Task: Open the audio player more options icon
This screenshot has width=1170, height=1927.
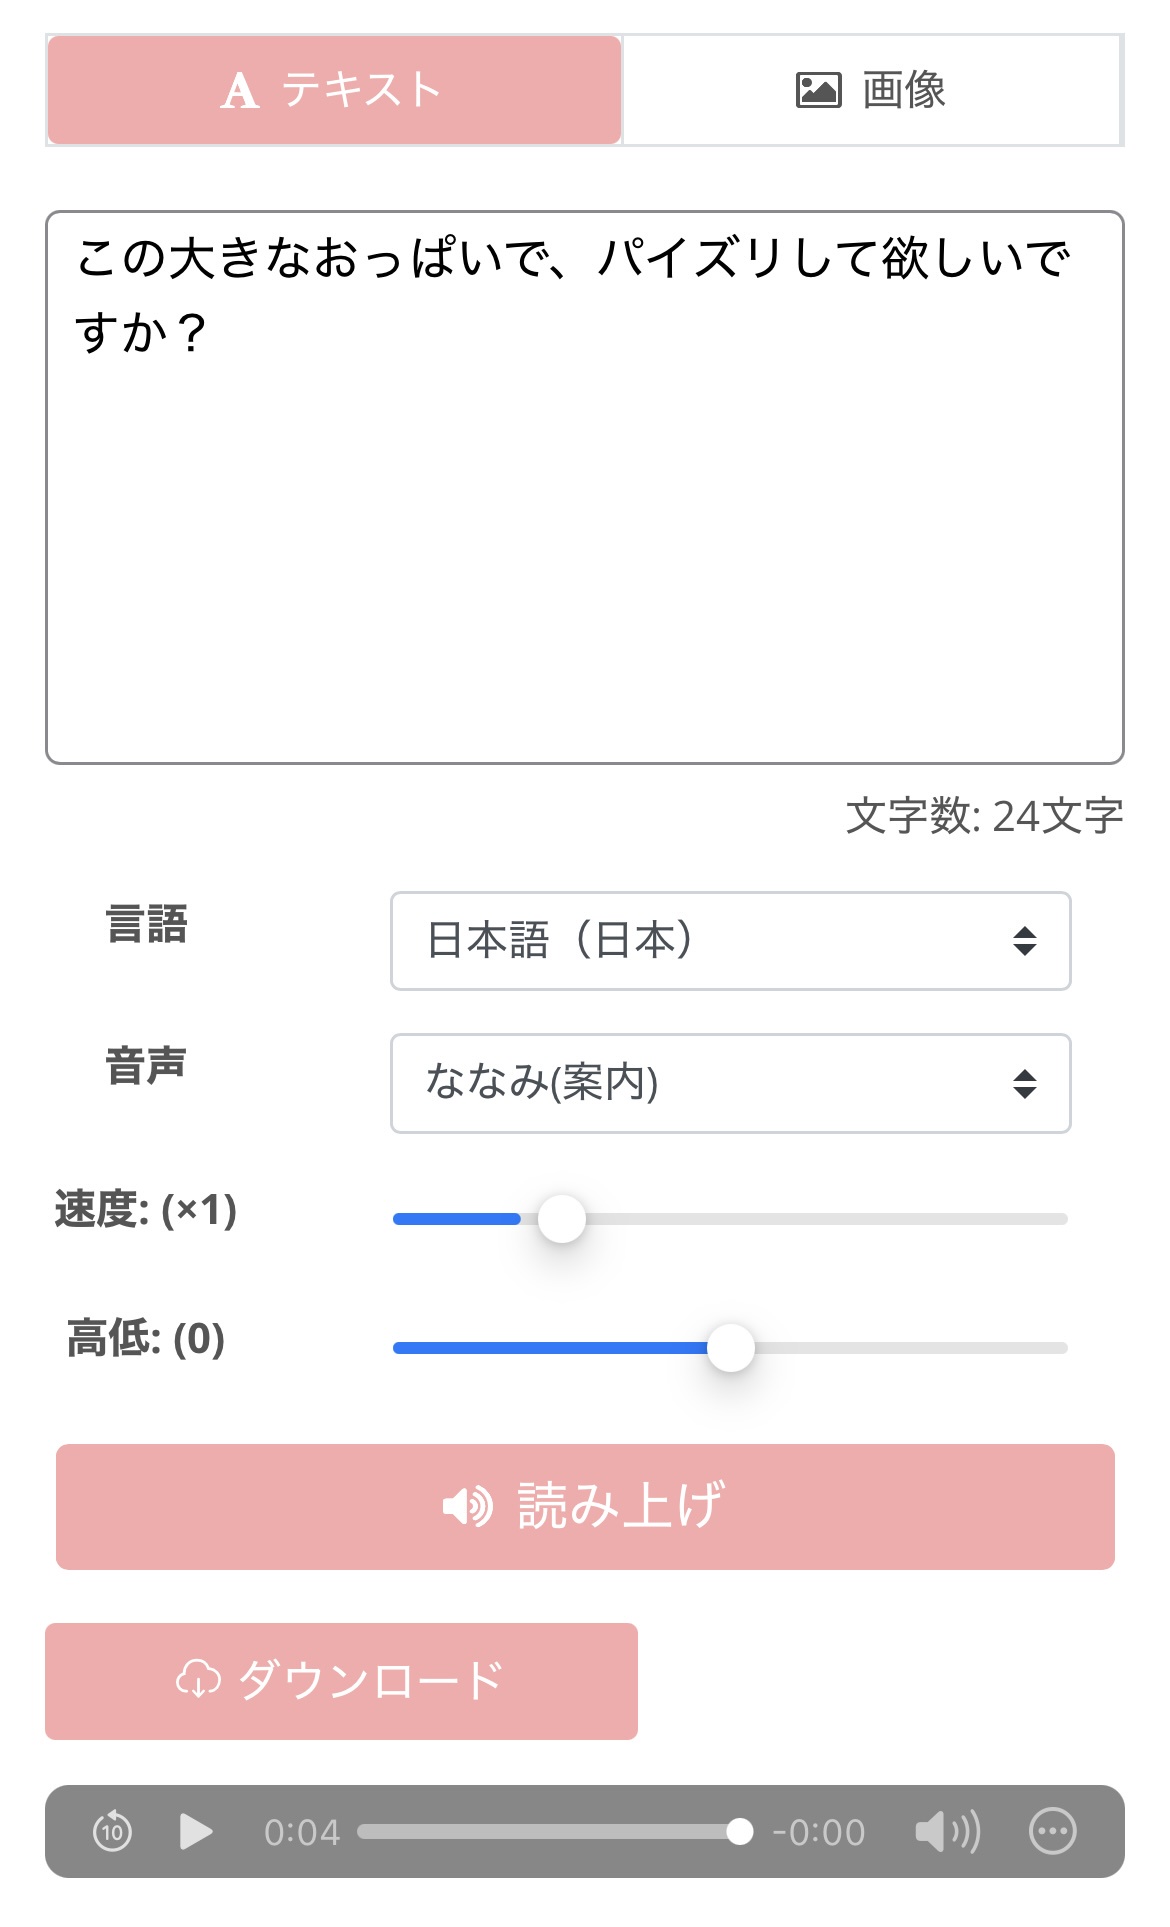Action: click(1052, 1831)
